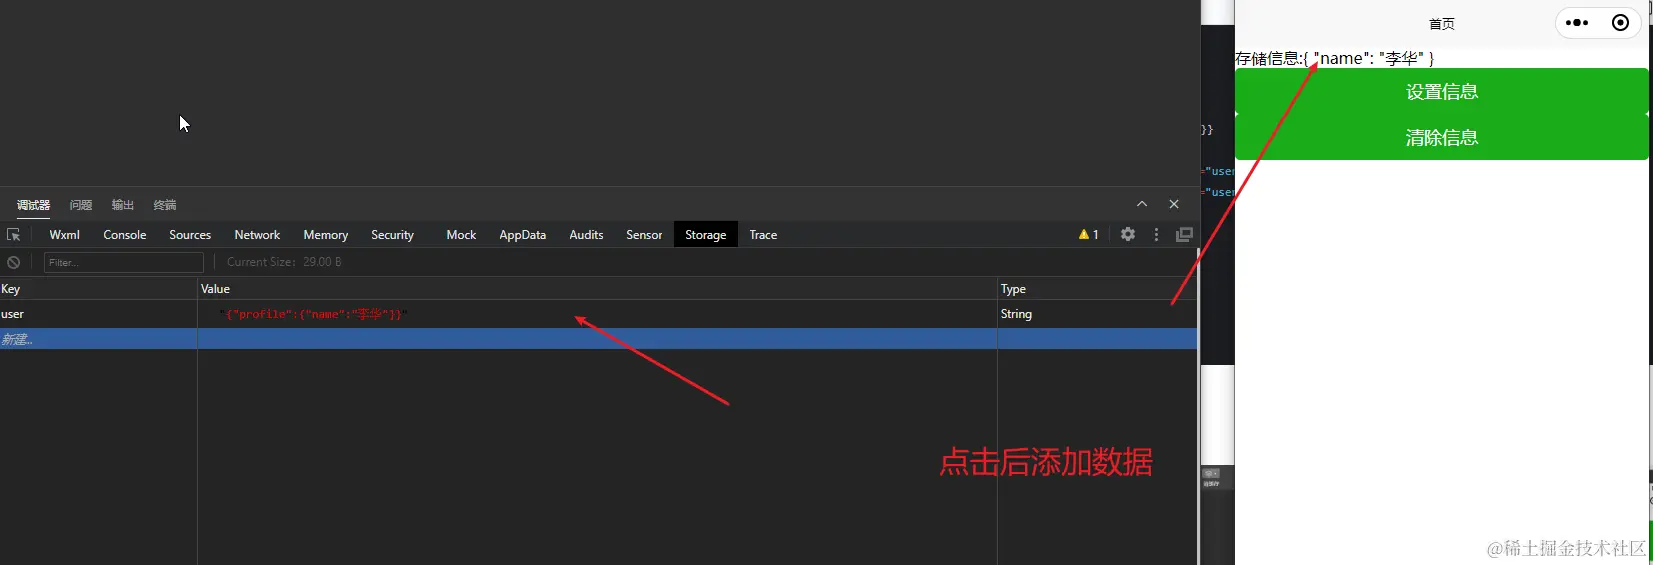Open the Network tab
The image size is (1653, 565).
click(x=257, y=235)
